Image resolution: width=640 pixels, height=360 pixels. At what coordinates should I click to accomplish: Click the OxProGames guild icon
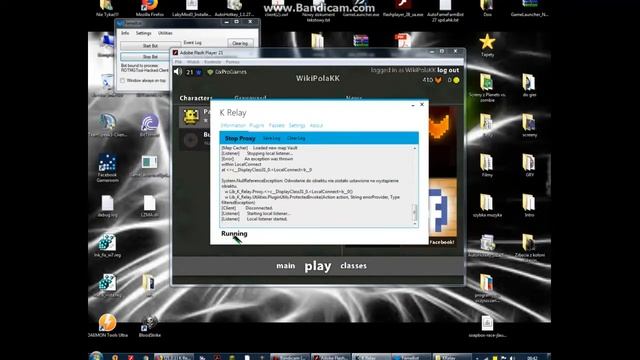210,72
